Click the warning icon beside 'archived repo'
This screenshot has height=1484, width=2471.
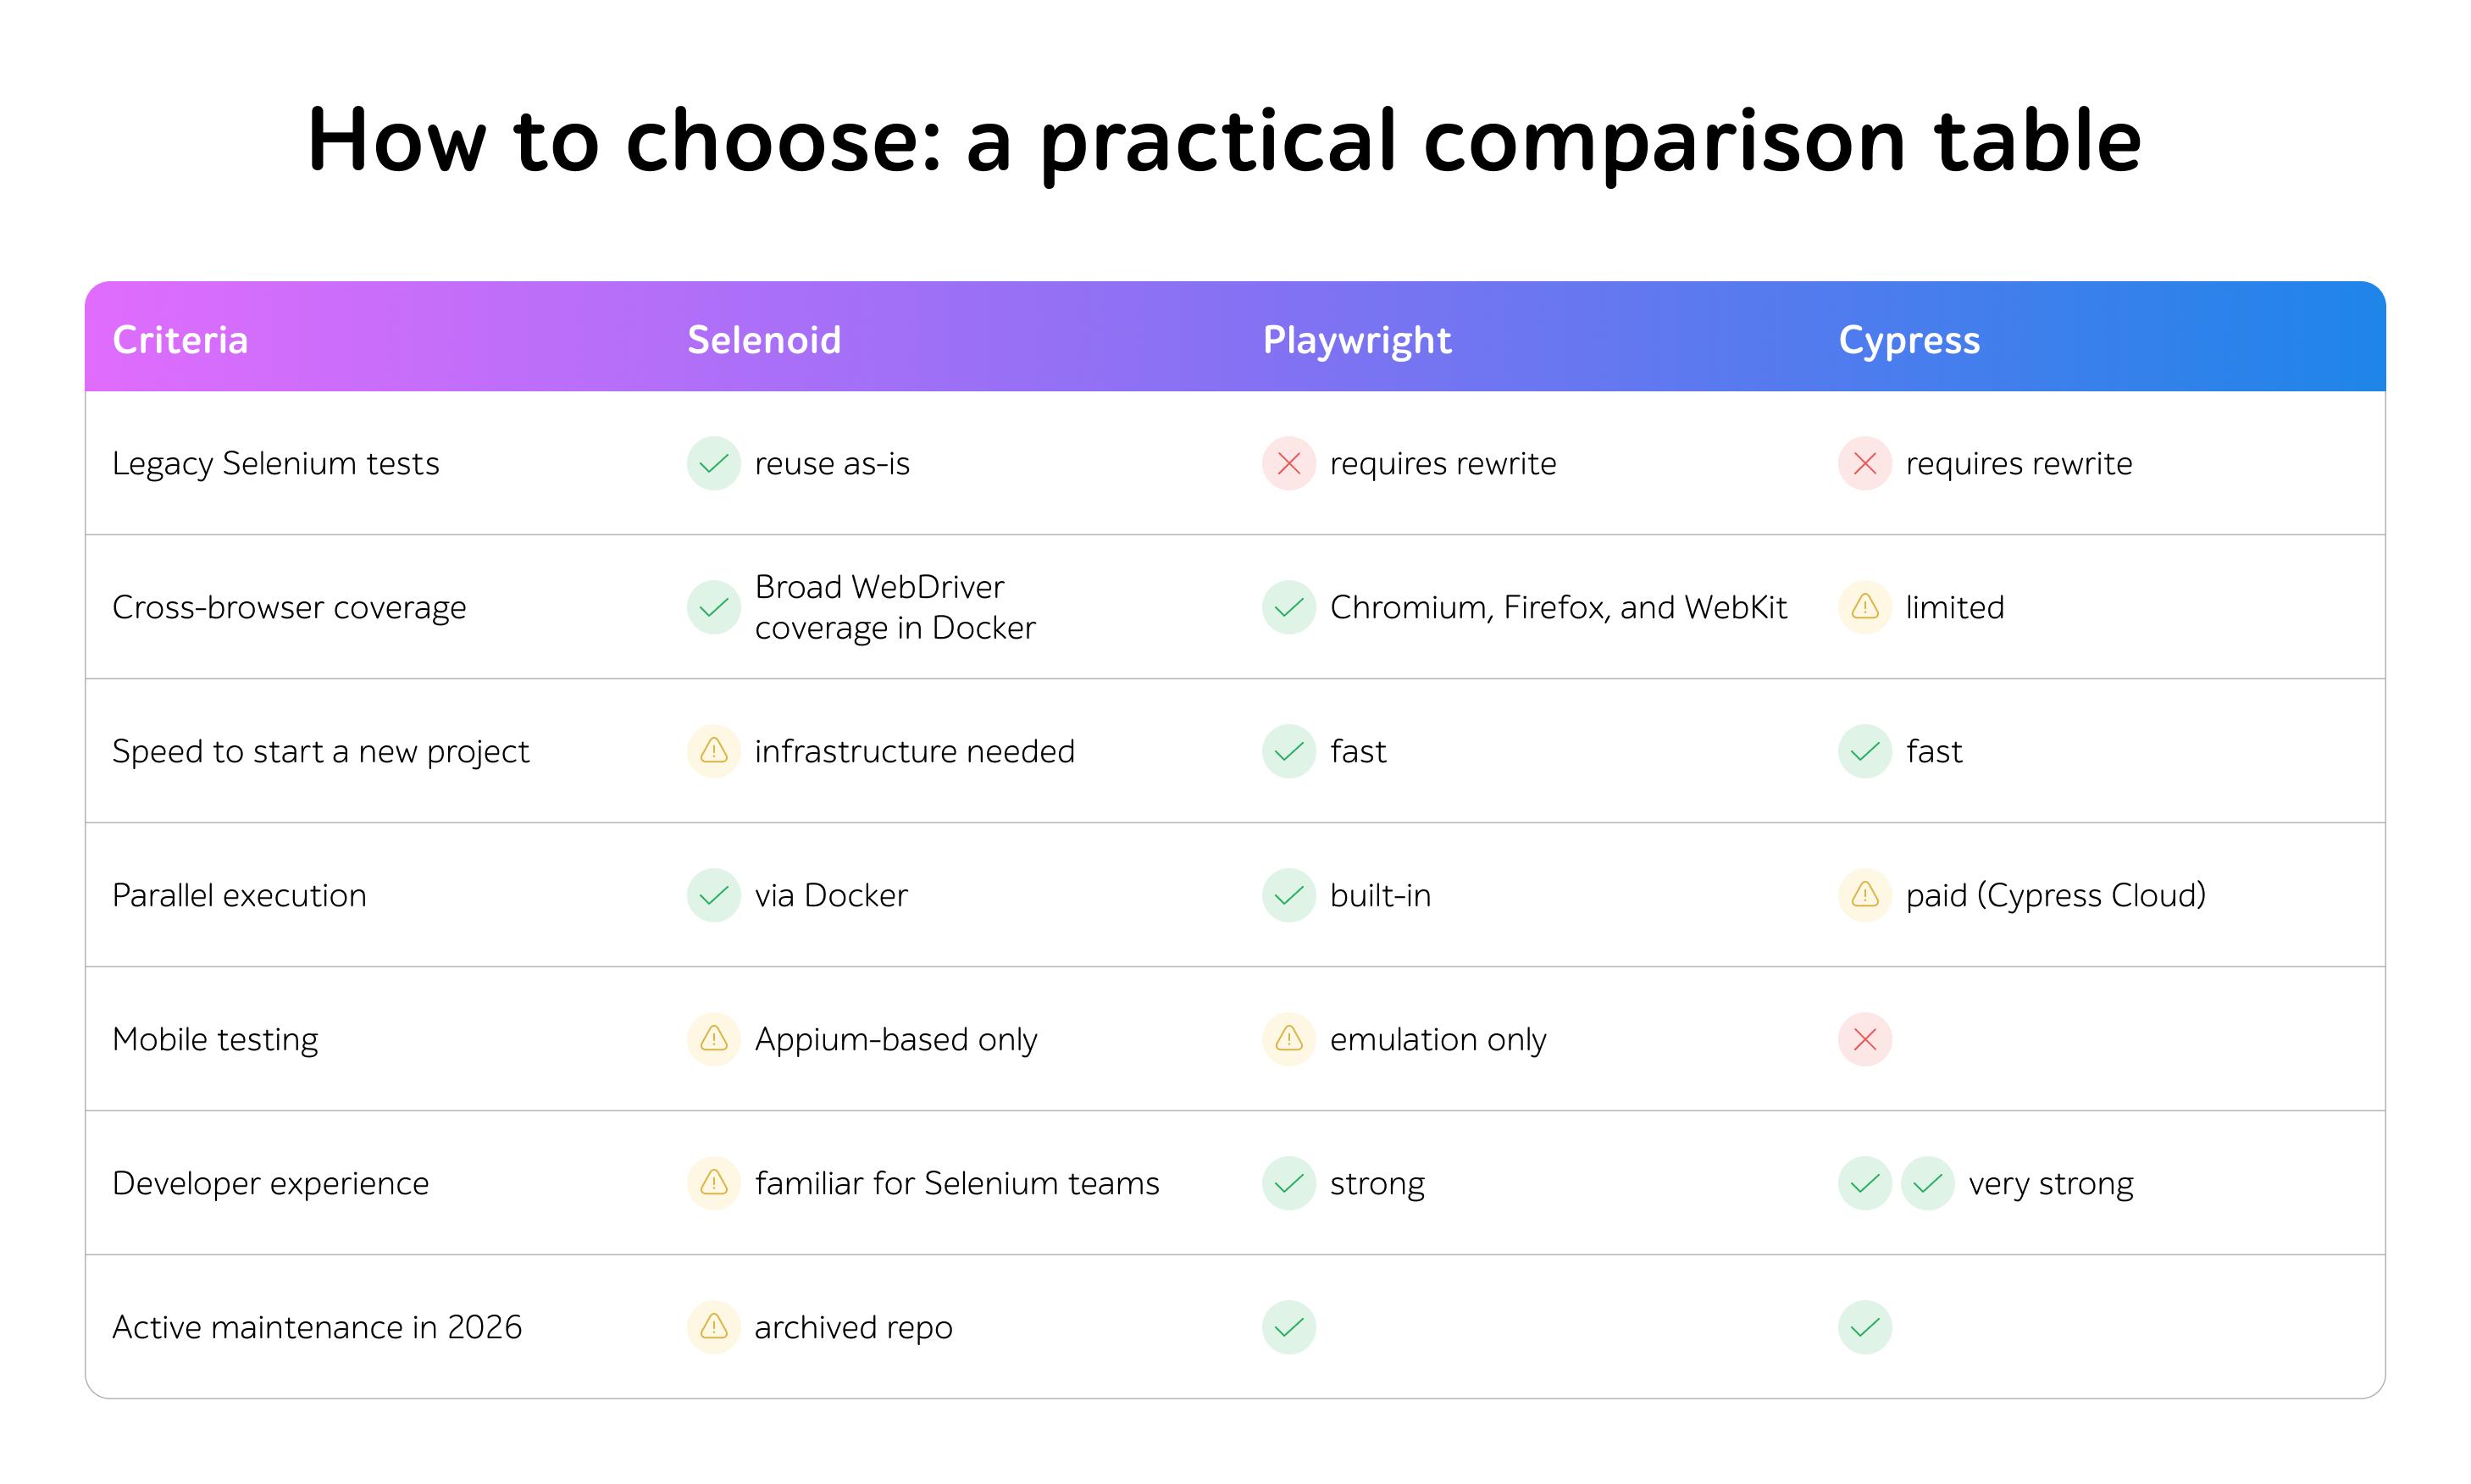click(x=713, y=1327)
